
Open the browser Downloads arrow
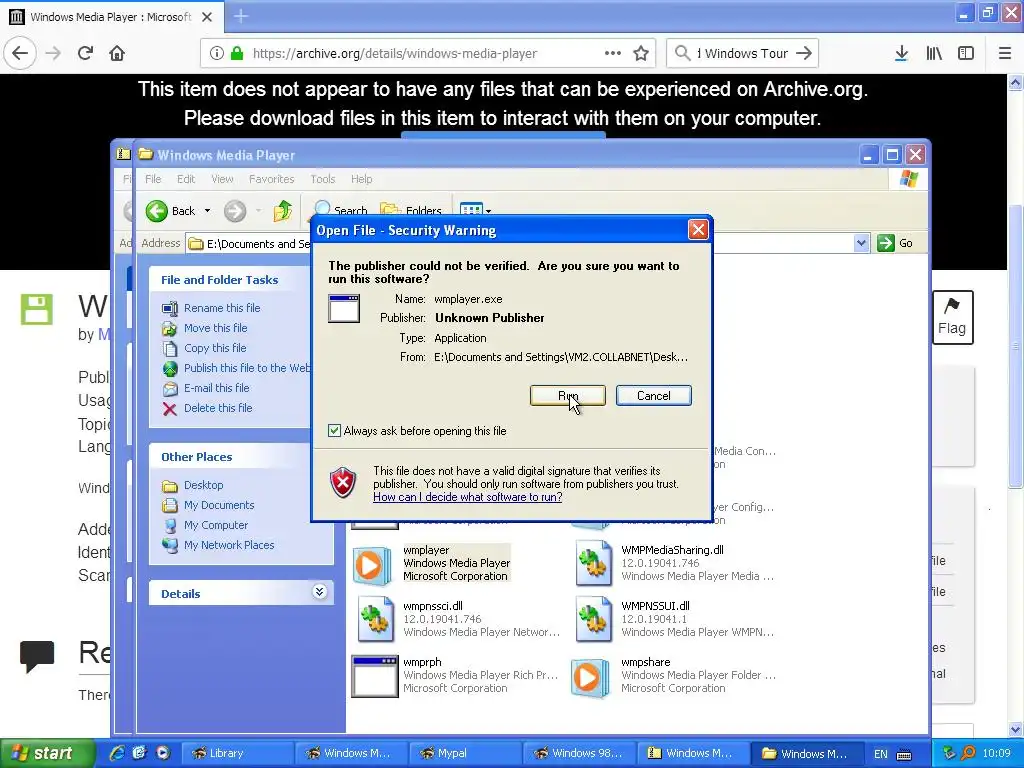(x=901, y=54)
